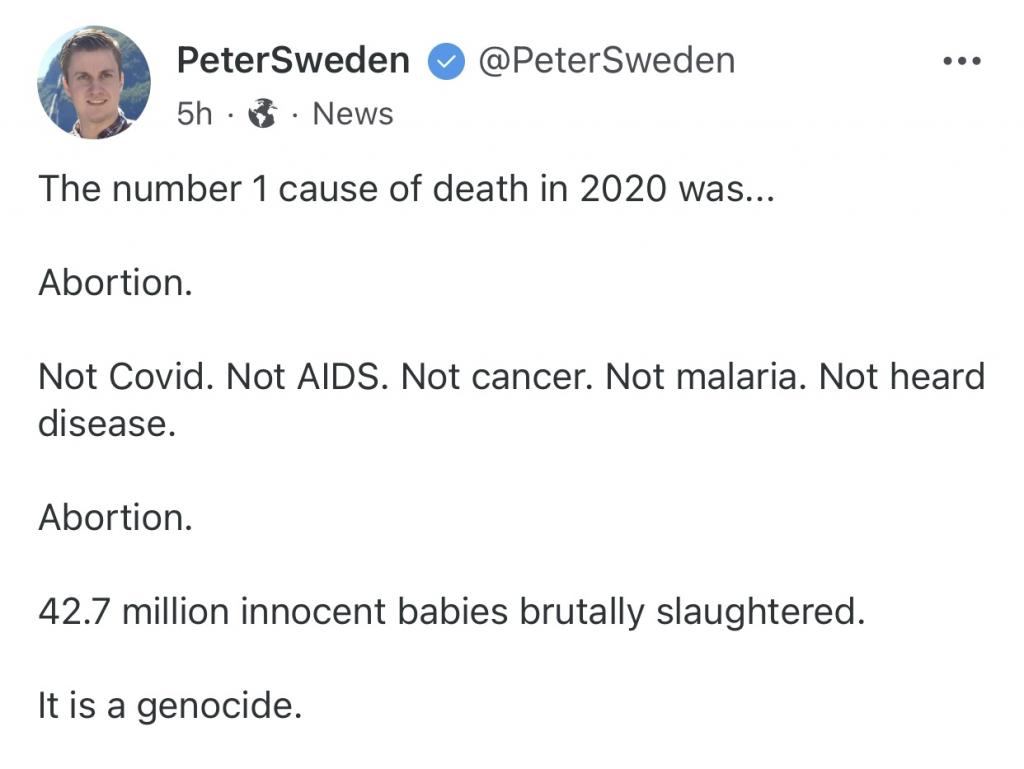
Task: Open the three-dot more options menu
Action: point(962,61)
